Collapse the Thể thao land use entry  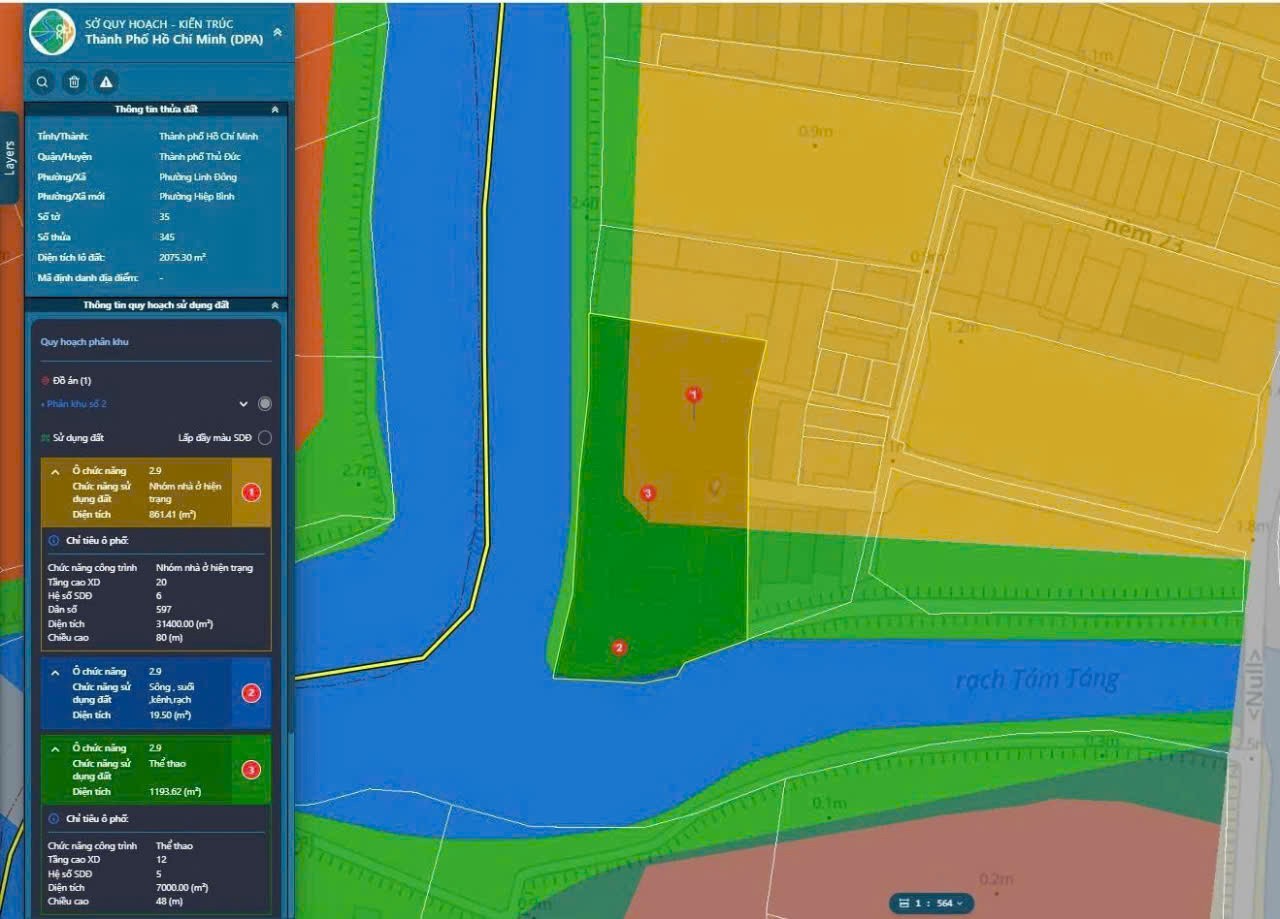(x=55, y=748)
